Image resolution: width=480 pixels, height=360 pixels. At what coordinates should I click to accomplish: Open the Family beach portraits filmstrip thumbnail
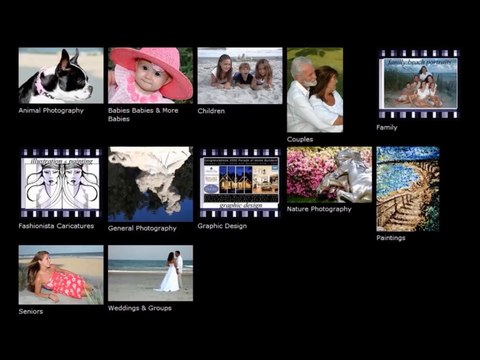pyautogui.click(x=419, y=84)
